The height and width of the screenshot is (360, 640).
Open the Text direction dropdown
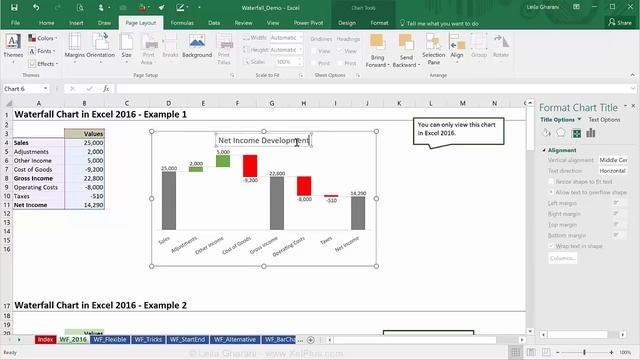613,171
